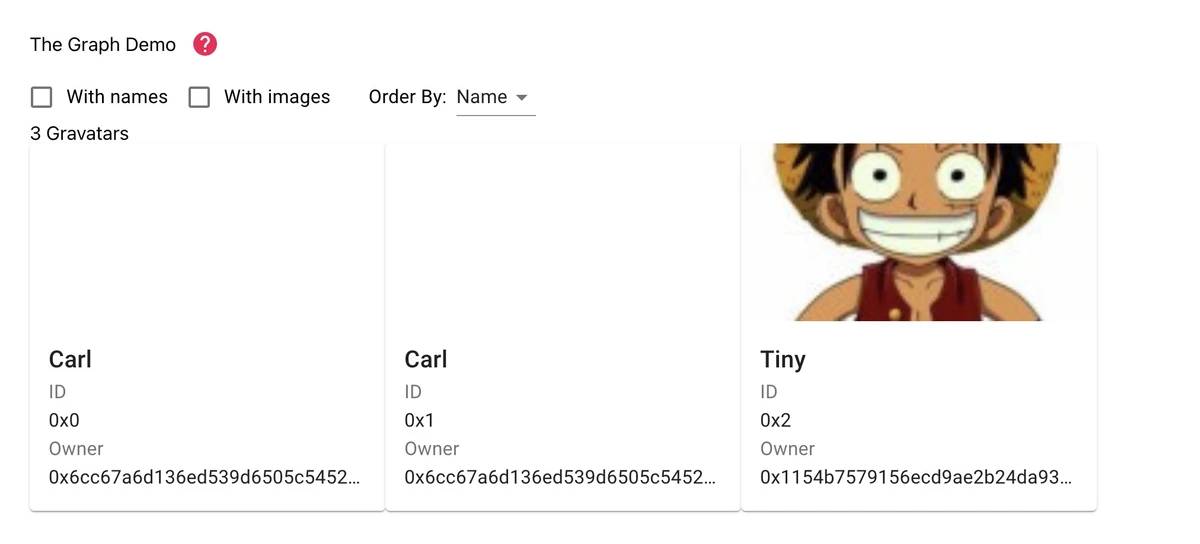
Task: Click the owner address on the 0x0 card
Action: tap(204, 478)
